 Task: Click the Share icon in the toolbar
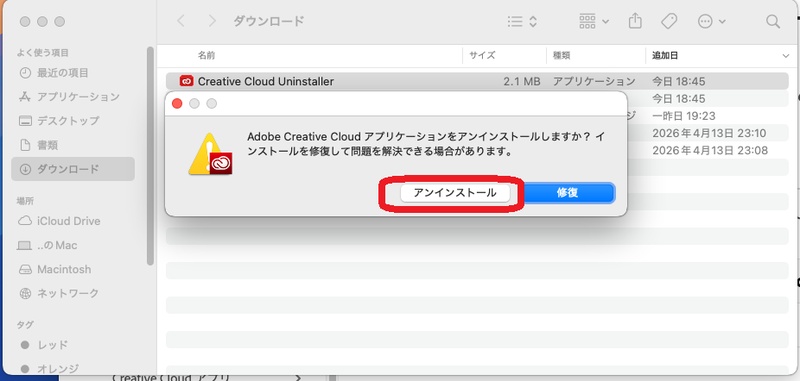click(635, 21)
